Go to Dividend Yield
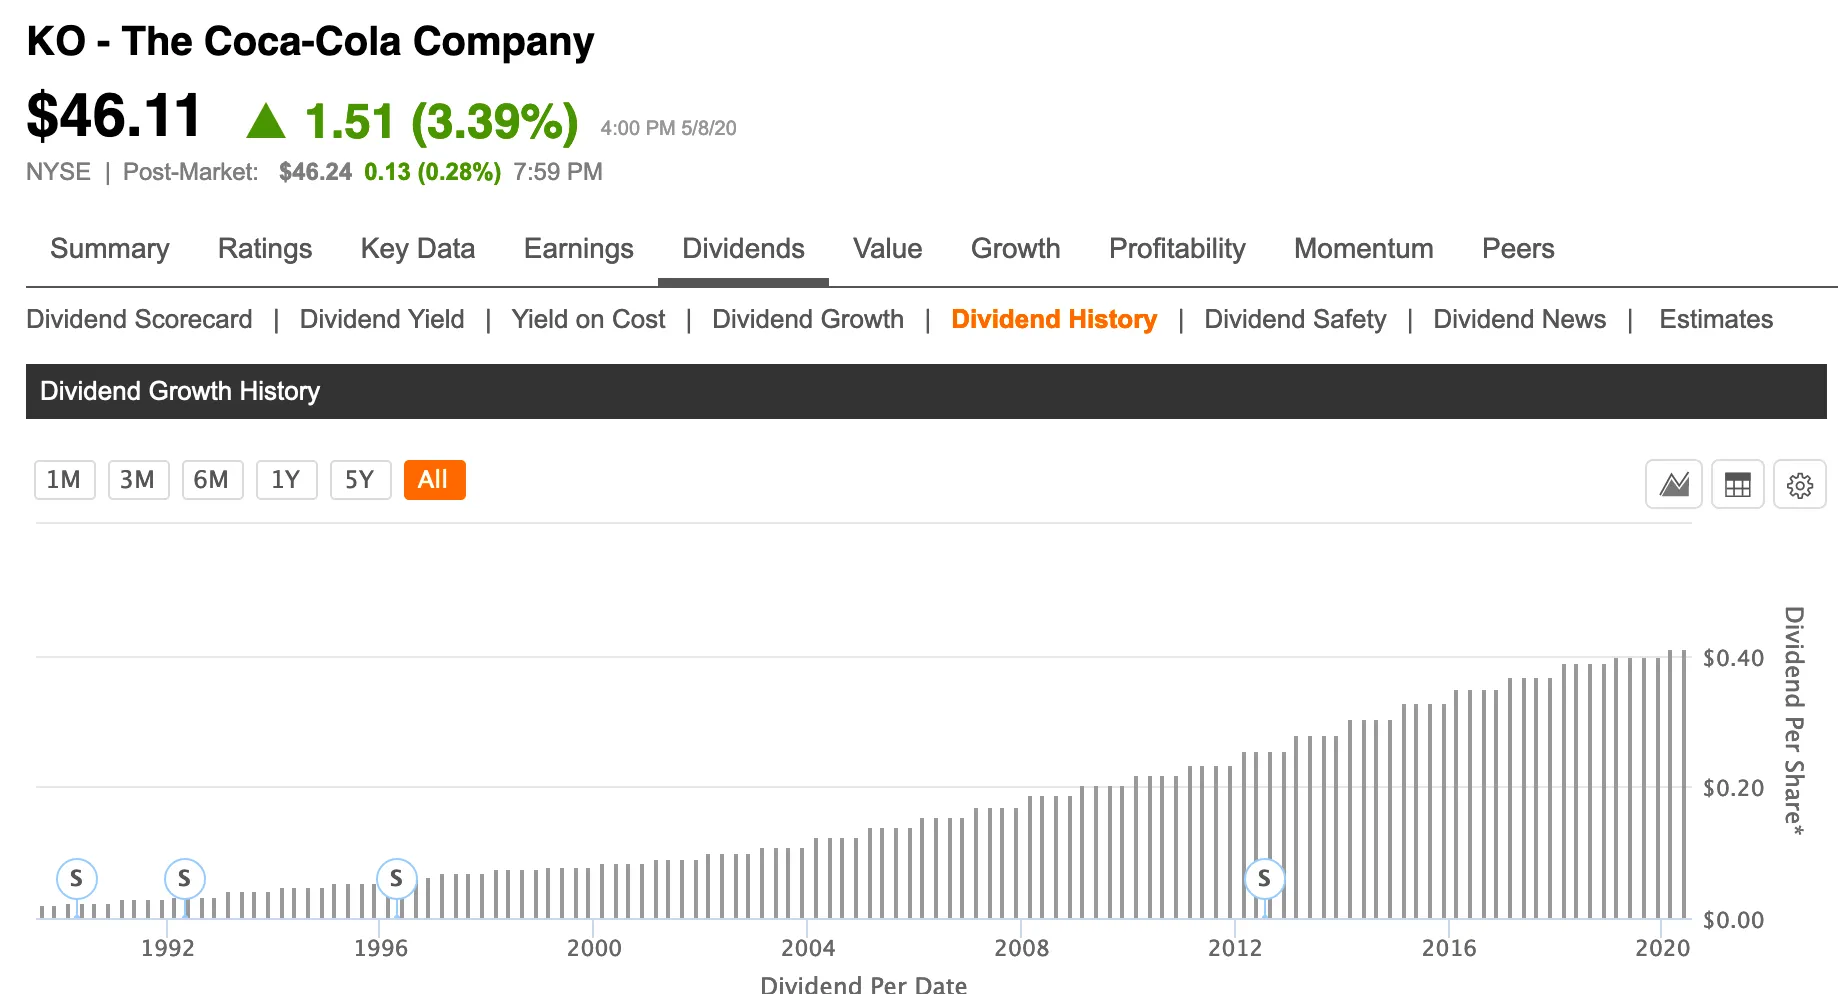Image resolution: width=1838 pixels, height=994 pixels. coord(382,319)
